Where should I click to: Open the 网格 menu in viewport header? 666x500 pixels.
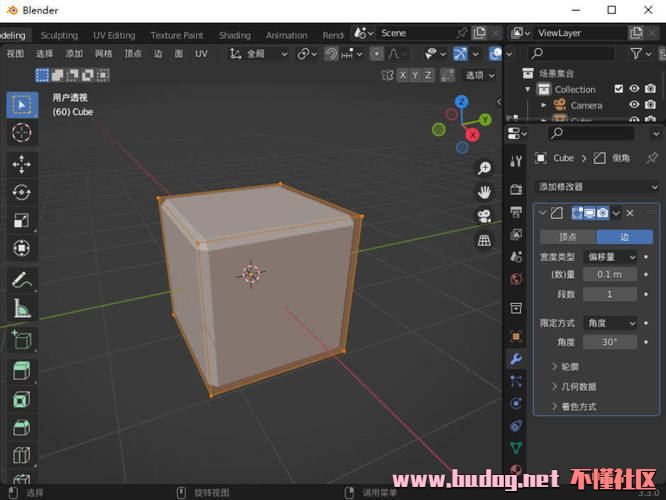click(x=104, y=54)
